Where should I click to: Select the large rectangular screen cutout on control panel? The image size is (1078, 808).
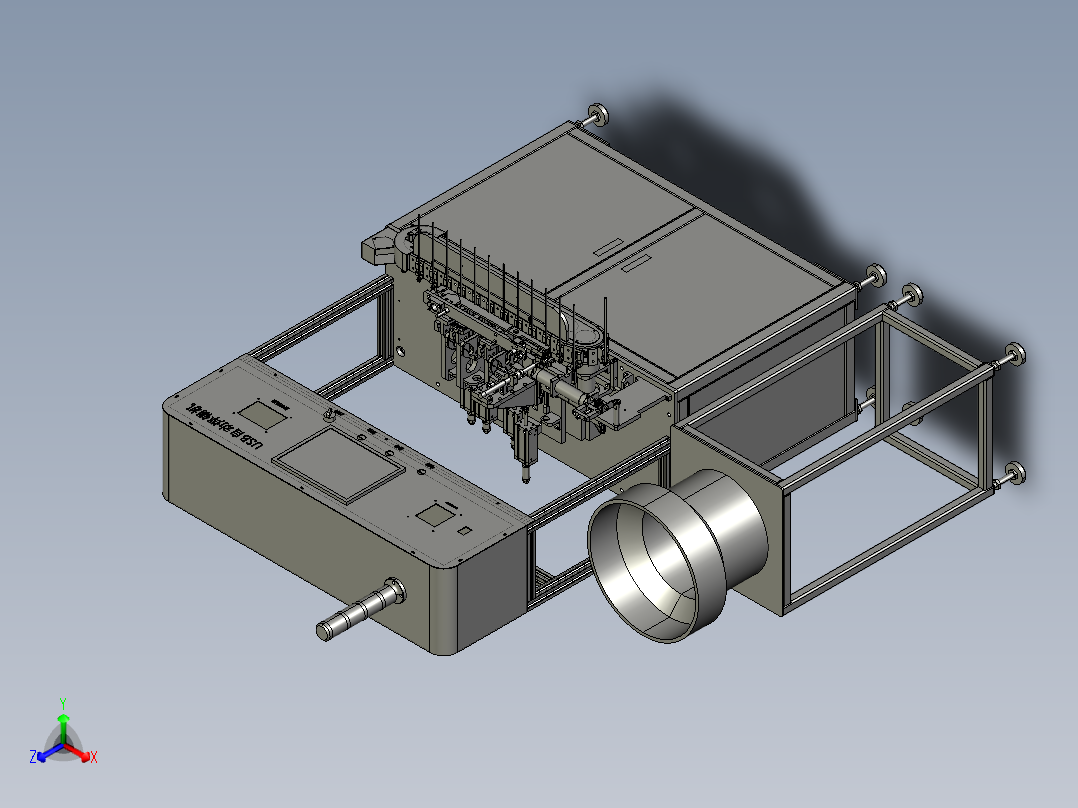coord(339,466)
